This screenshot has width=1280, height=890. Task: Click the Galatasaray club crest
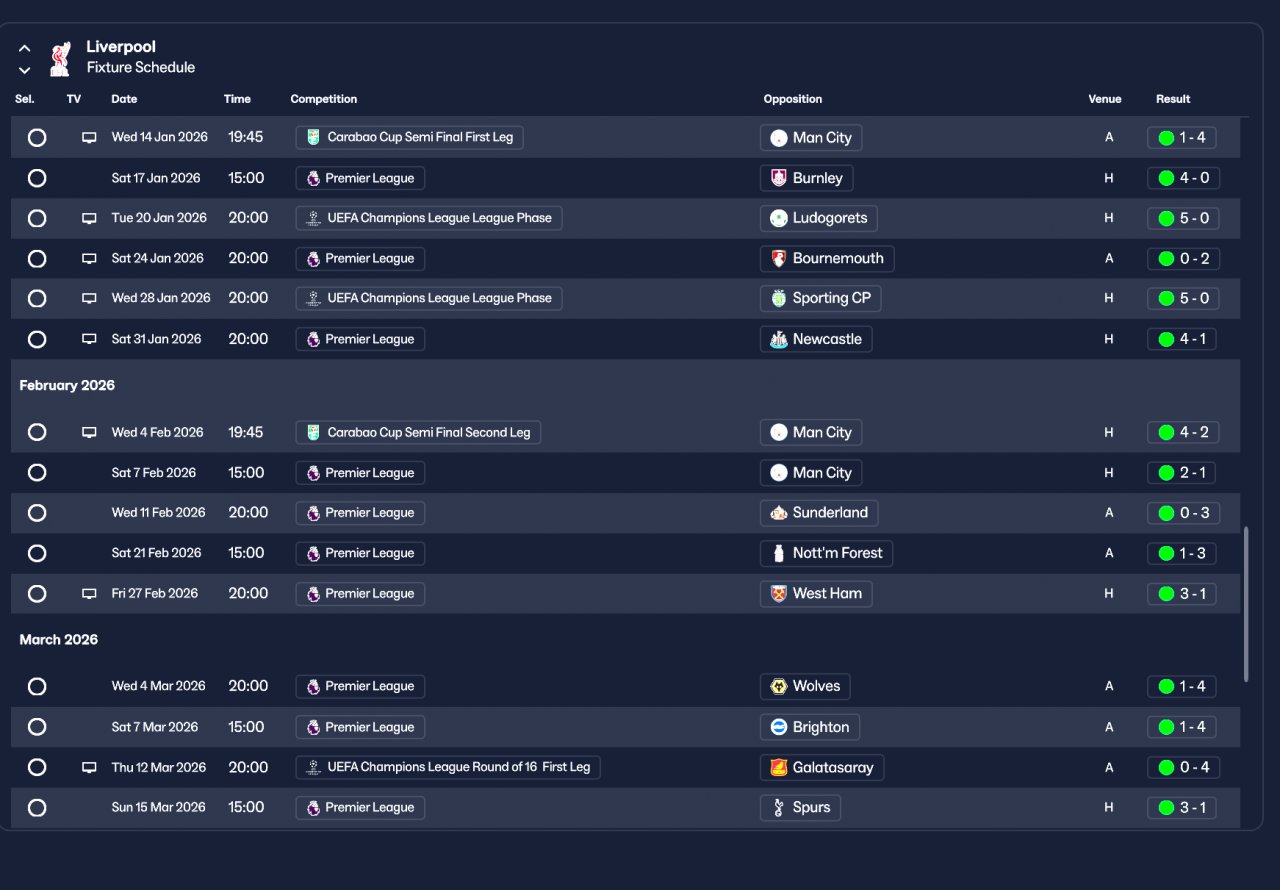pos(778,768)
